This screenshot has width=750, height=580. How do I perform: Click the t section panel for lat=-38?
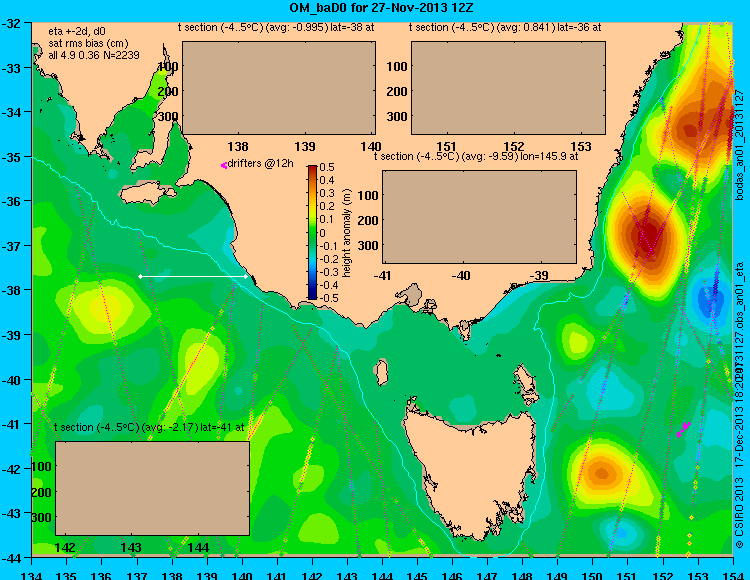(x=279, y=88)
